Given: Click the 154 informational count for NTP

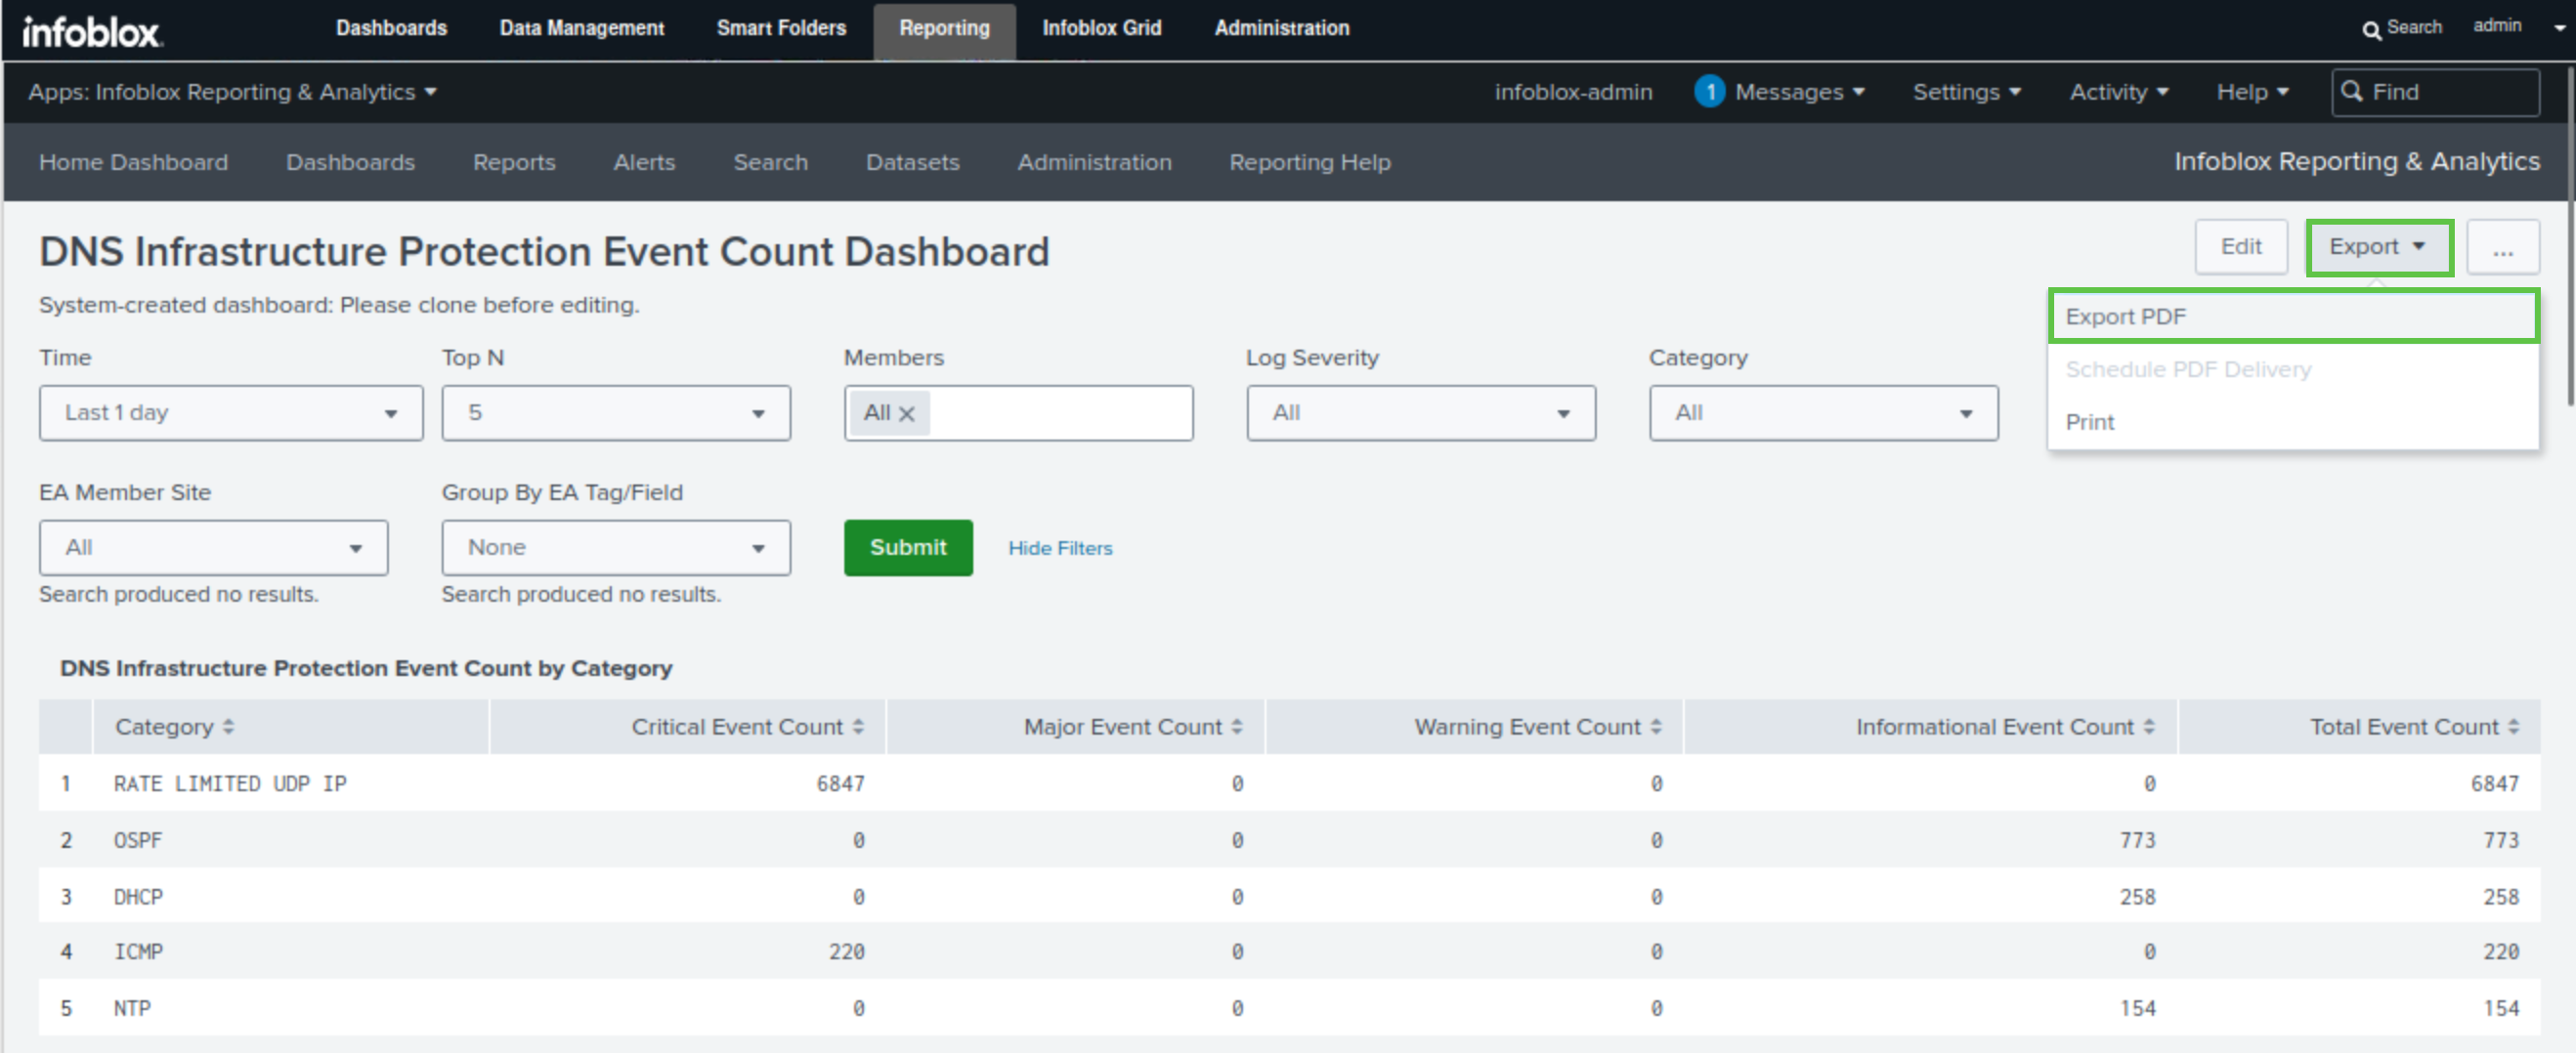Looking at the screenshot, I should pos(2137,1009).
